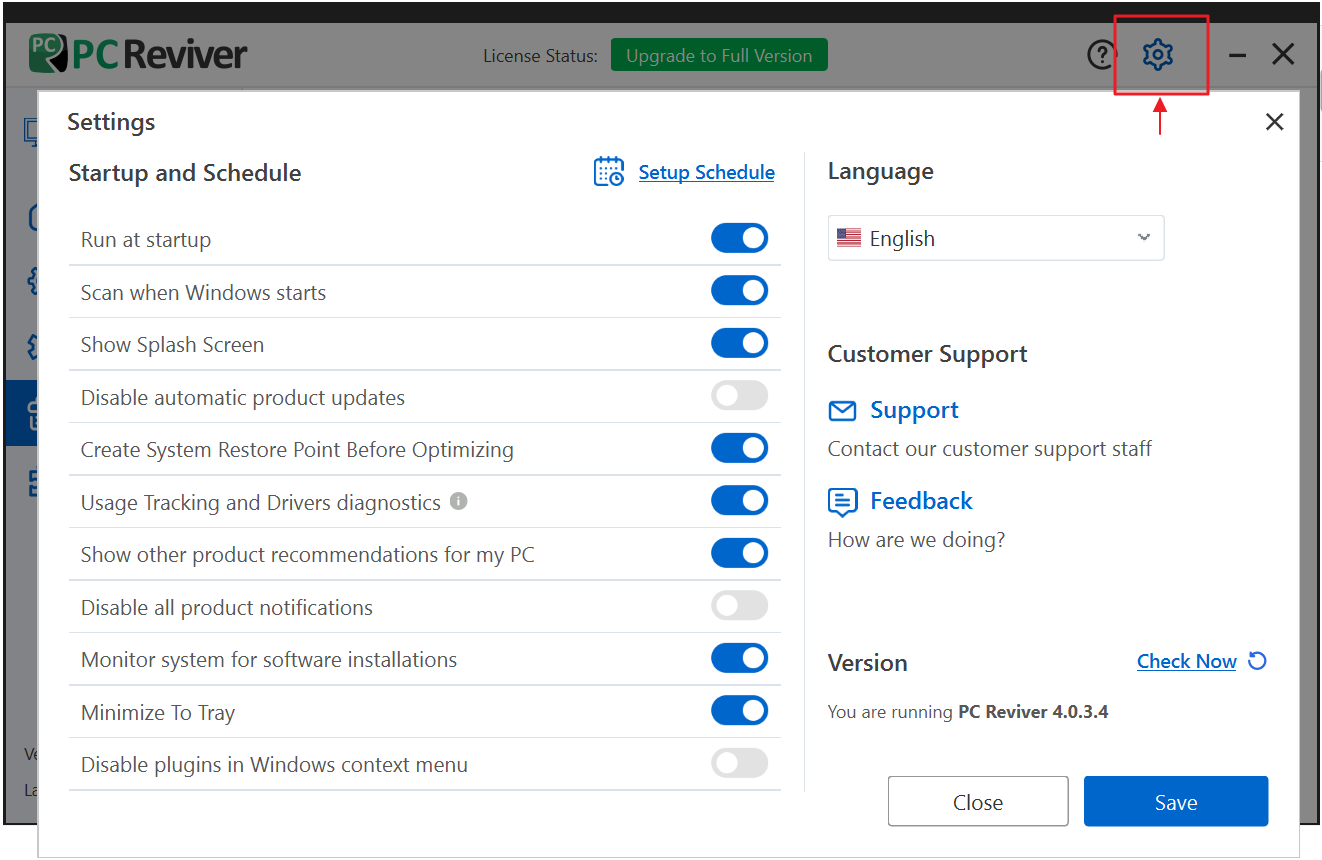Open the English language dropdown
1322x860 pixels.
coord(996,238)
